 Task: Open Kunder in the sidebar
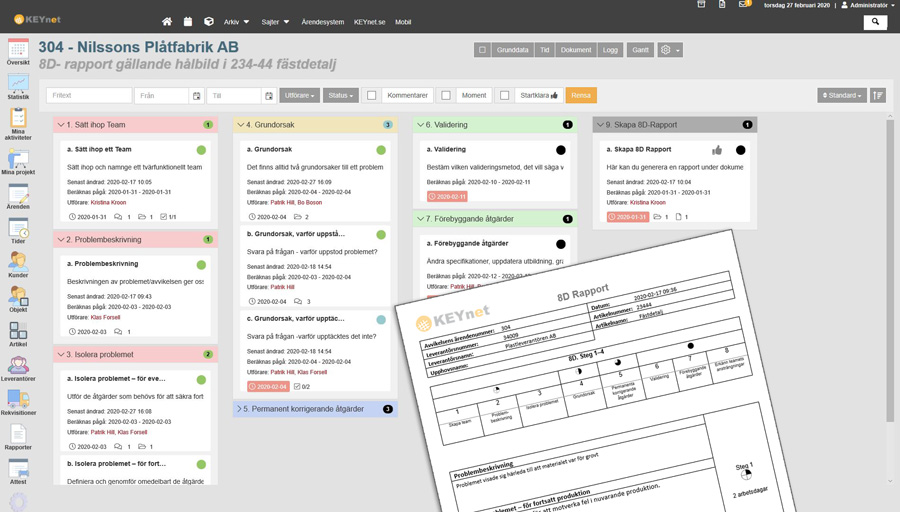coord(18,265)
